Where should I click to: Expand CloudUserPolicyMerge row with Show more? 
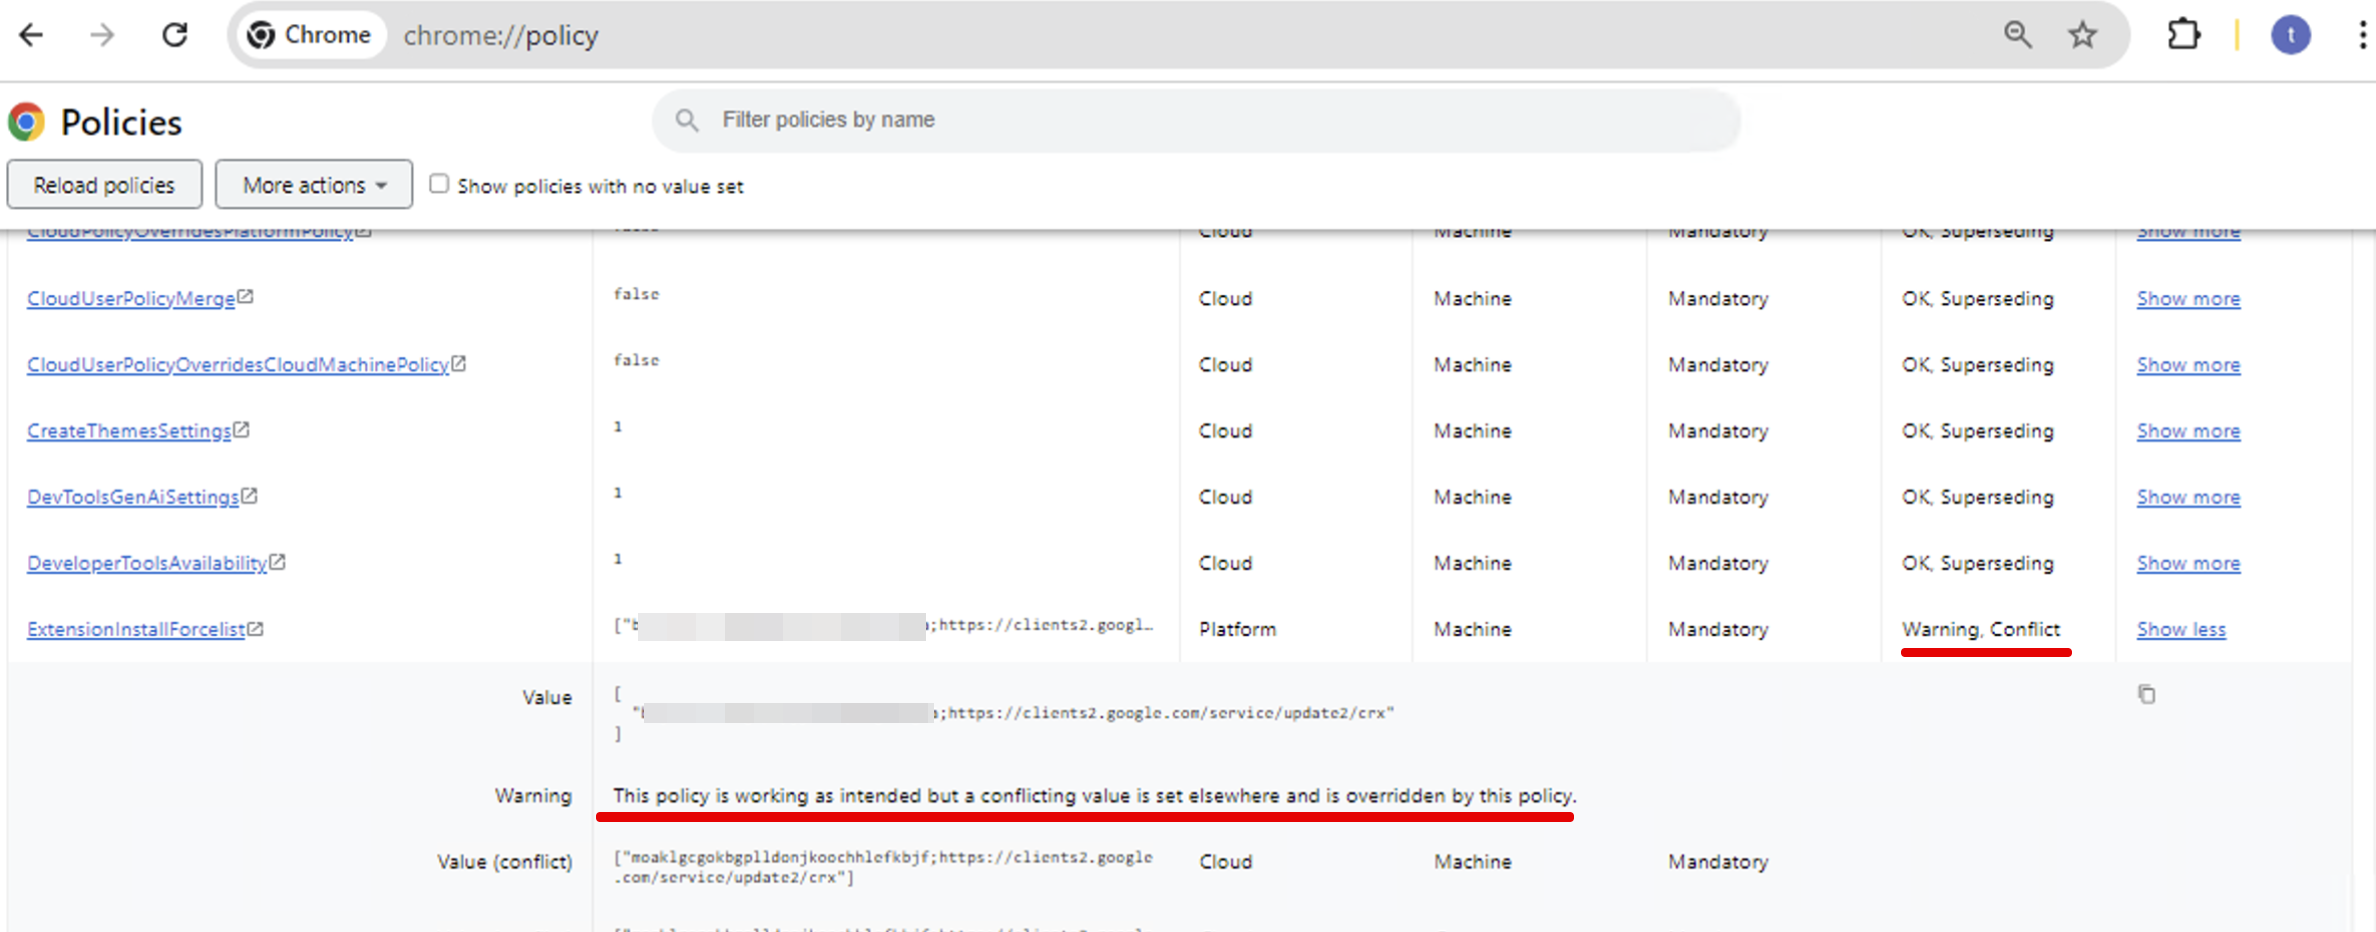point(2188,299)
